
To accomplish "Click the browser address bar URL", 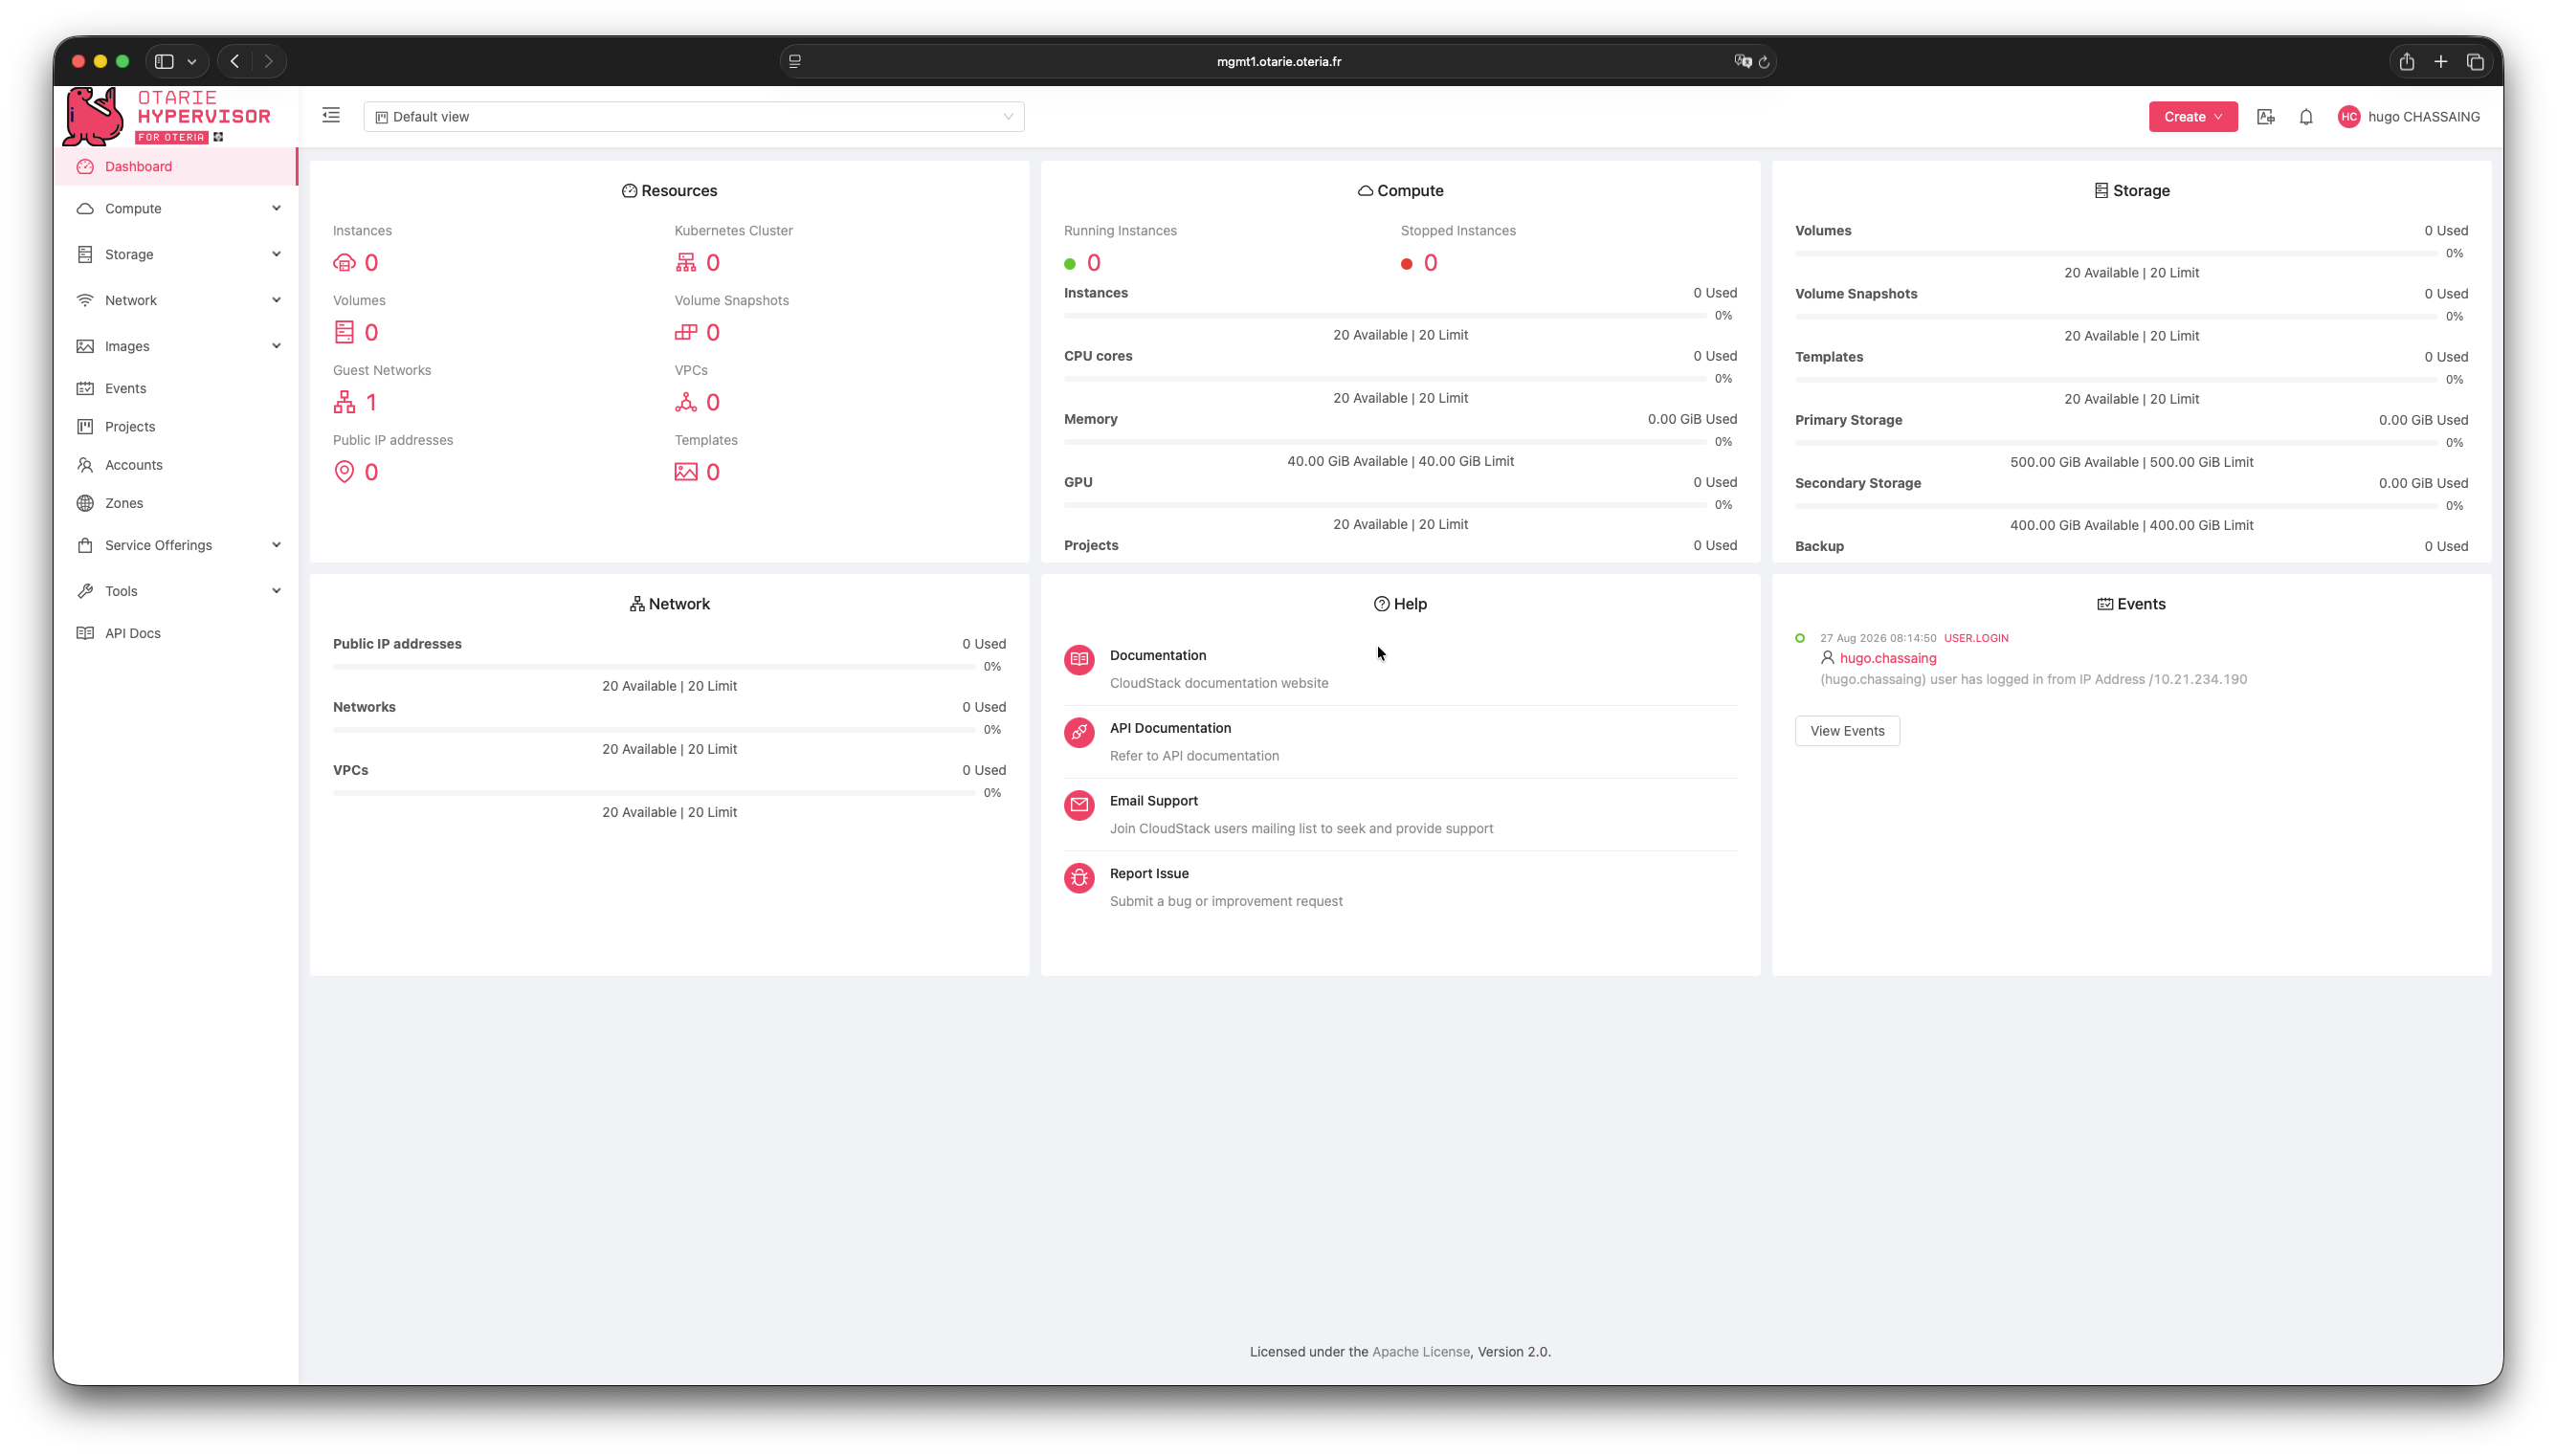I will coord(1278,62).
